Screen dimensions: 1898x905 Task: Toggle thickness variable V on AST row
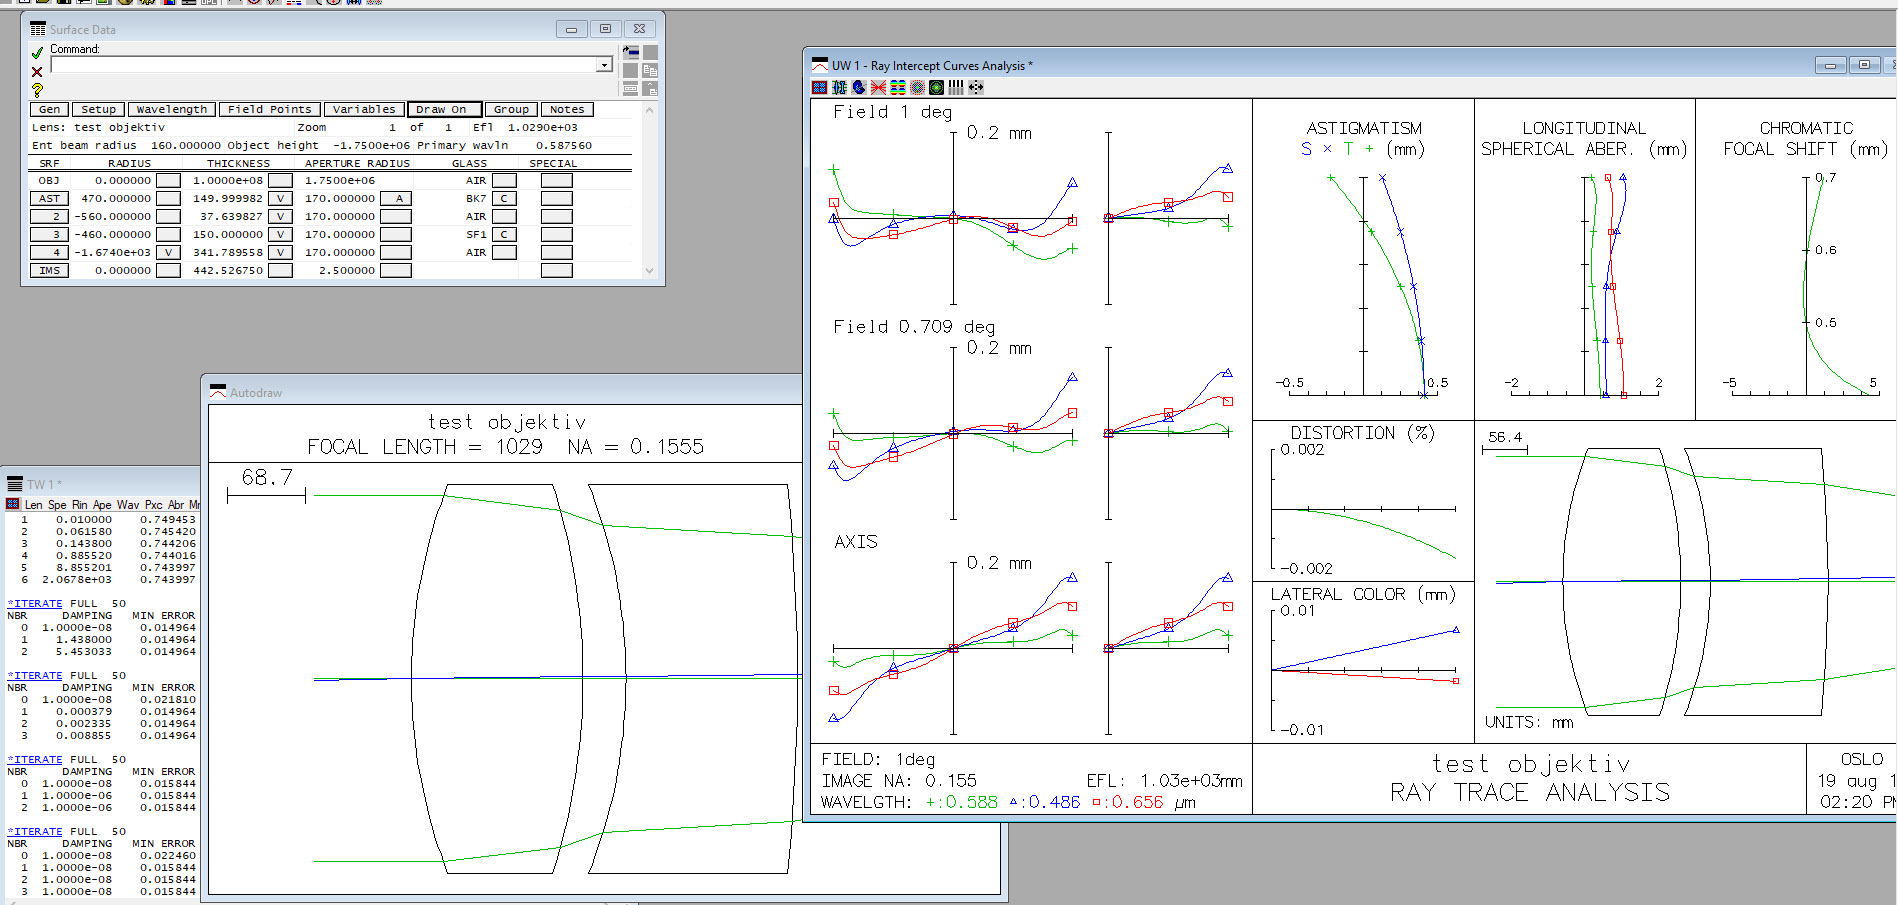(280, 199)
